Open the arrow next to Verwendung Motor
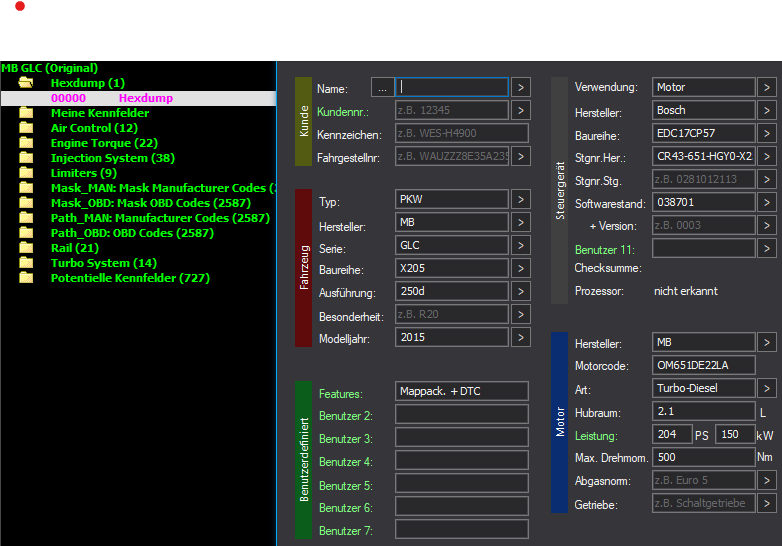The width and height of the screenshot is (782, 546). tap(767, 87)
